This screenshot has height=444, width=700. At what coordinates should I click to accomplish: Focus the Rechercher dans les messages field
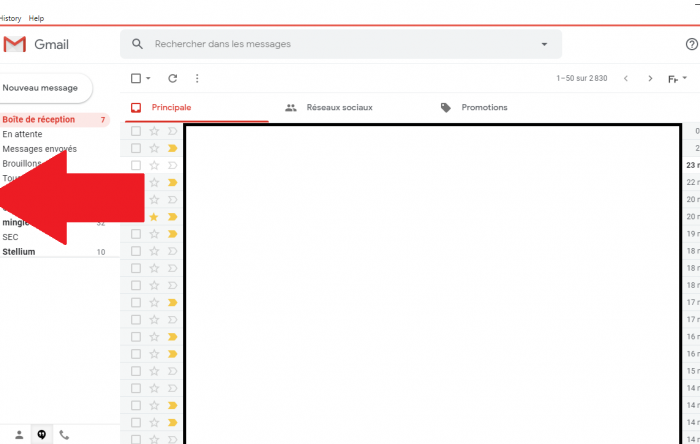(x=341, y=44)
